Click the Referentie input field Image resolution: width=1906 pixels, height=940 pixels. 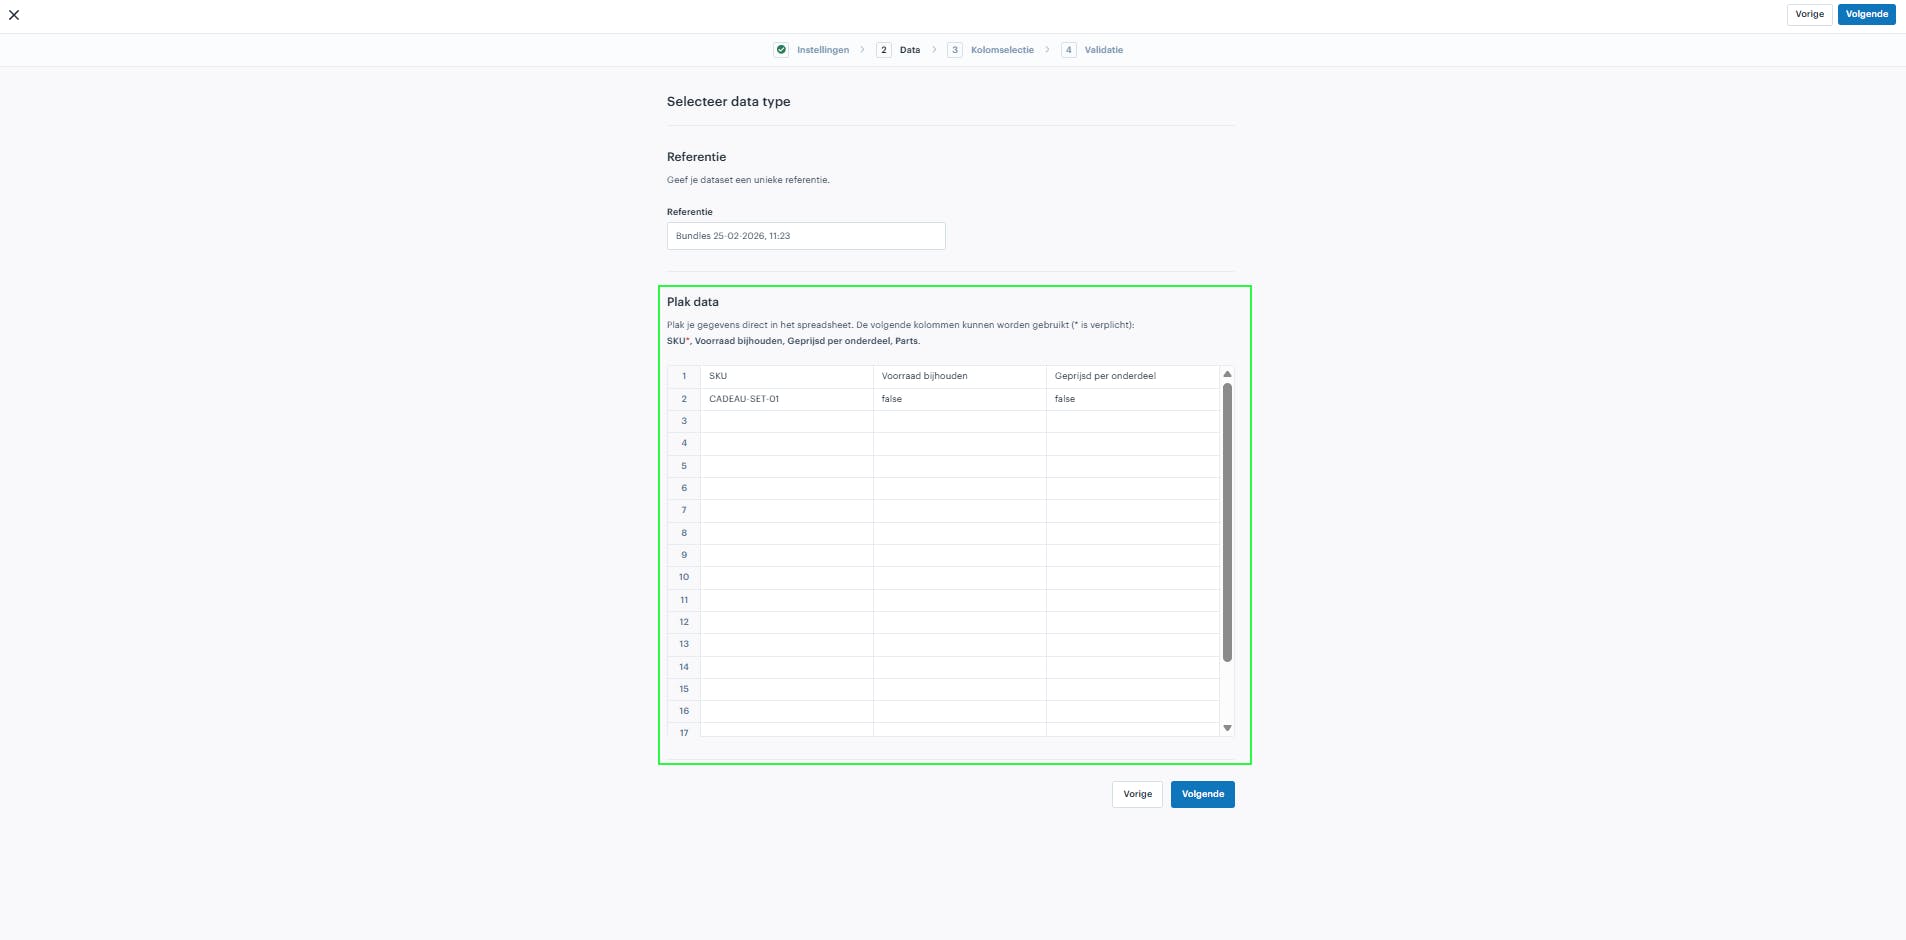[x=806, y=236]
